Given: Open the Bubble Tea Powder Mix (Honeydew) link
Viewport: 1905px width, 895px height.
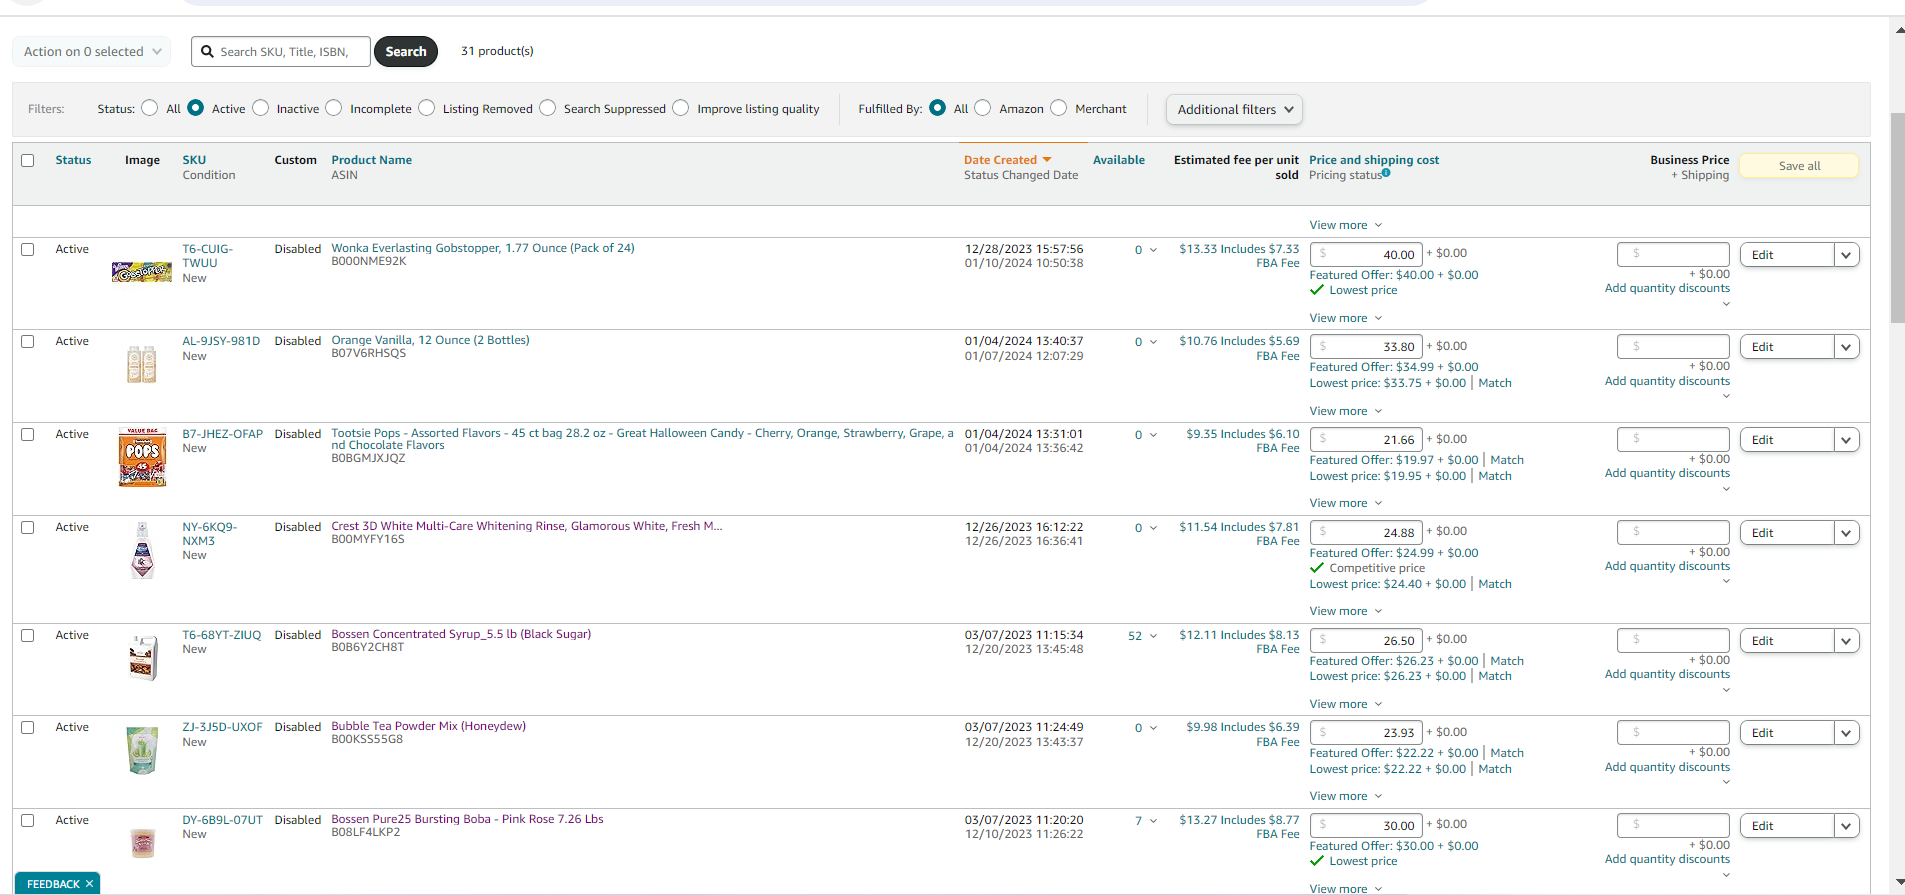Looking at the screenshot, I should click(428, 726).
